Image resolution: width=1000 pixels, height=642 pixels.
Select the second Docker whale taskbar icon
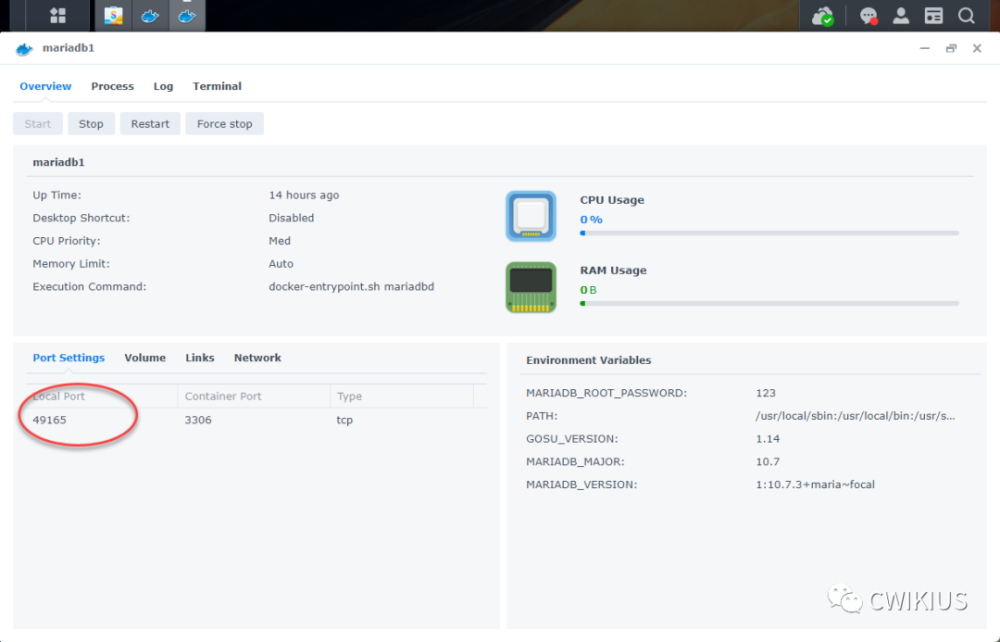(187, 15)
